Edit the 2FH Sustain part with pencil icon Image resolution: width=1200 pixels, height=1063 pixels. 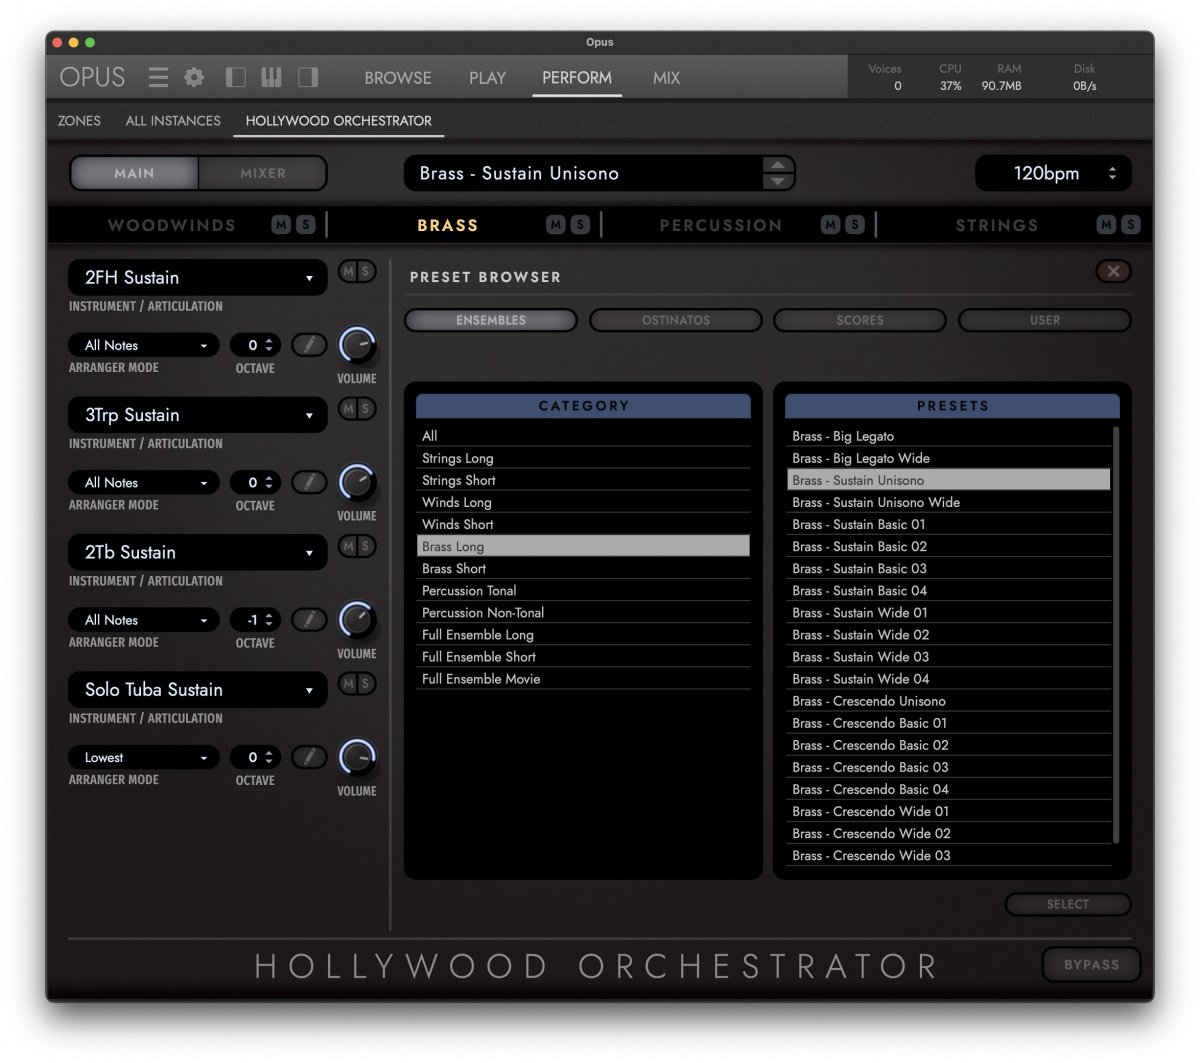pyautogui.click(x=309, y=344)
